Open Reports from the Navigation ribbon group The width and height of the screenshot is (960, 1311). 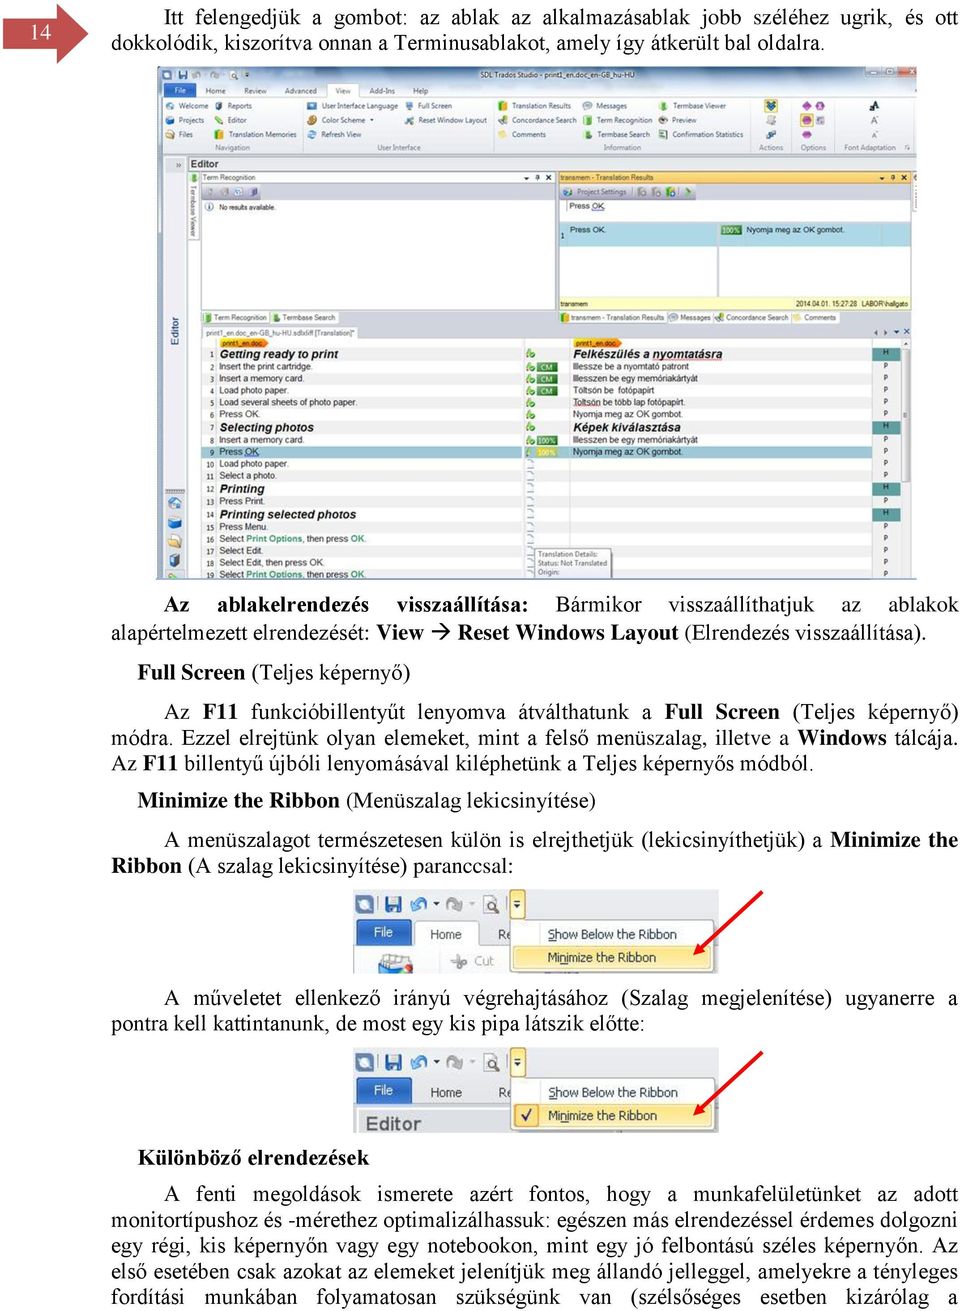pos(233,106)
